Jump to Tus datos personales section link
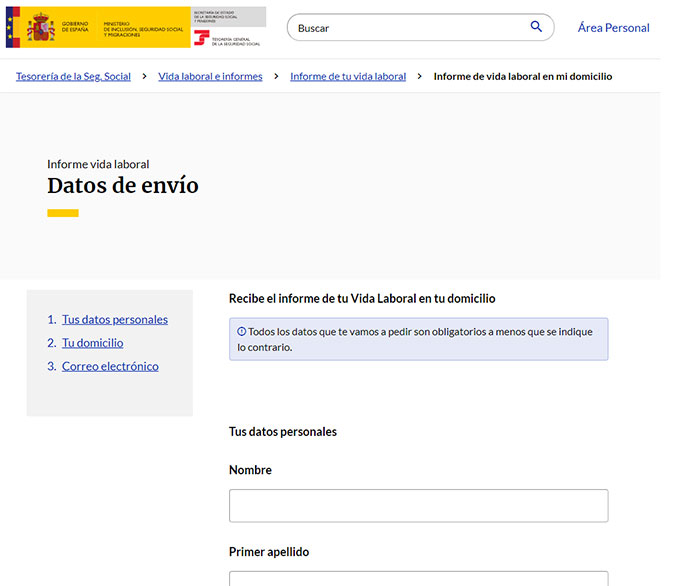The width and height of the screenshot is (700, 586). click(115, 320)
